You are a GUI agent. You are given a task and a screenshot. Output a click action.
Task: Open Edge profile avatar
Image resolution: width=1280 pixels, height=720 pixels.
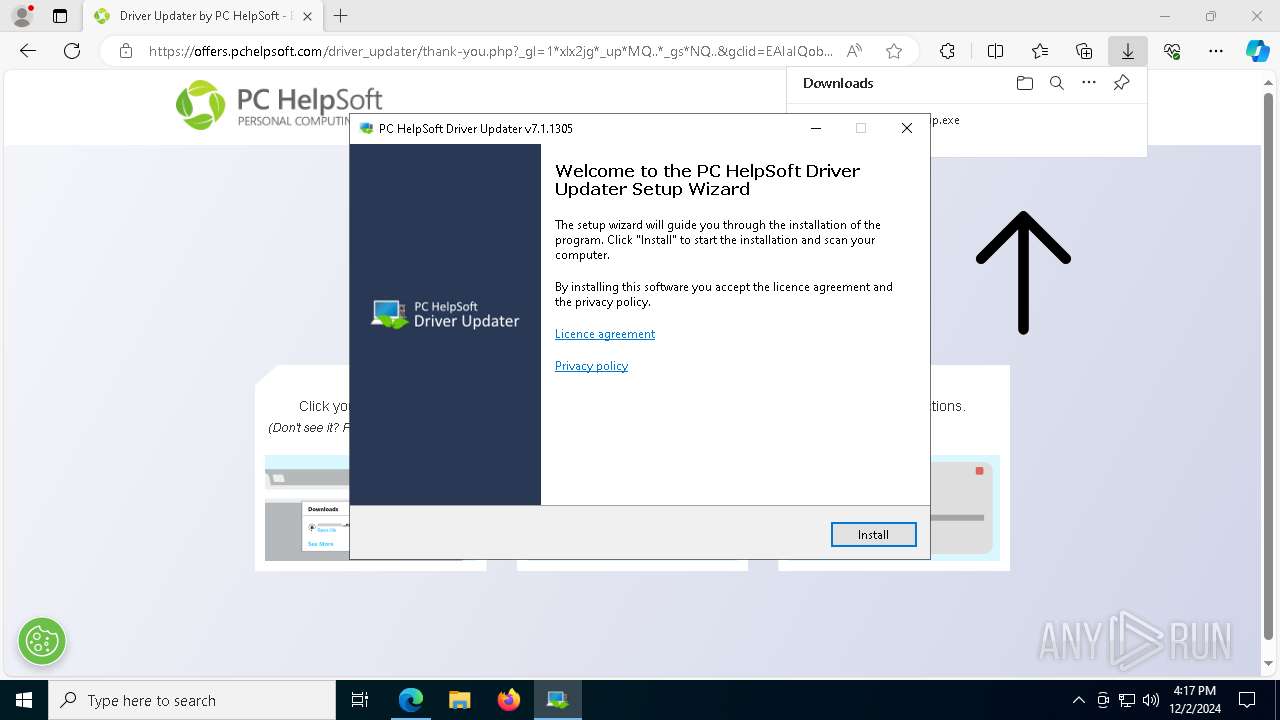22,16
